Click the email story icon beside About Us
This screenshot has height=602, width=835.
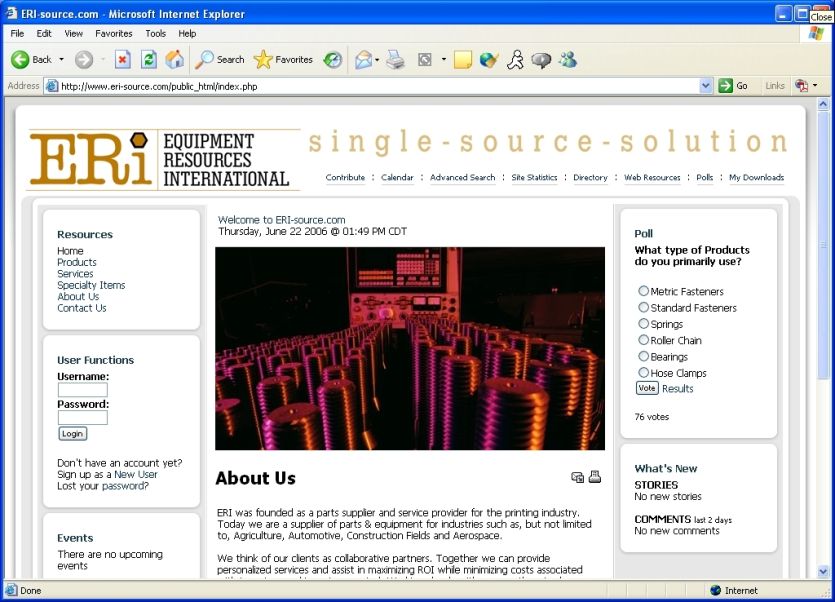tap(577, 477)
